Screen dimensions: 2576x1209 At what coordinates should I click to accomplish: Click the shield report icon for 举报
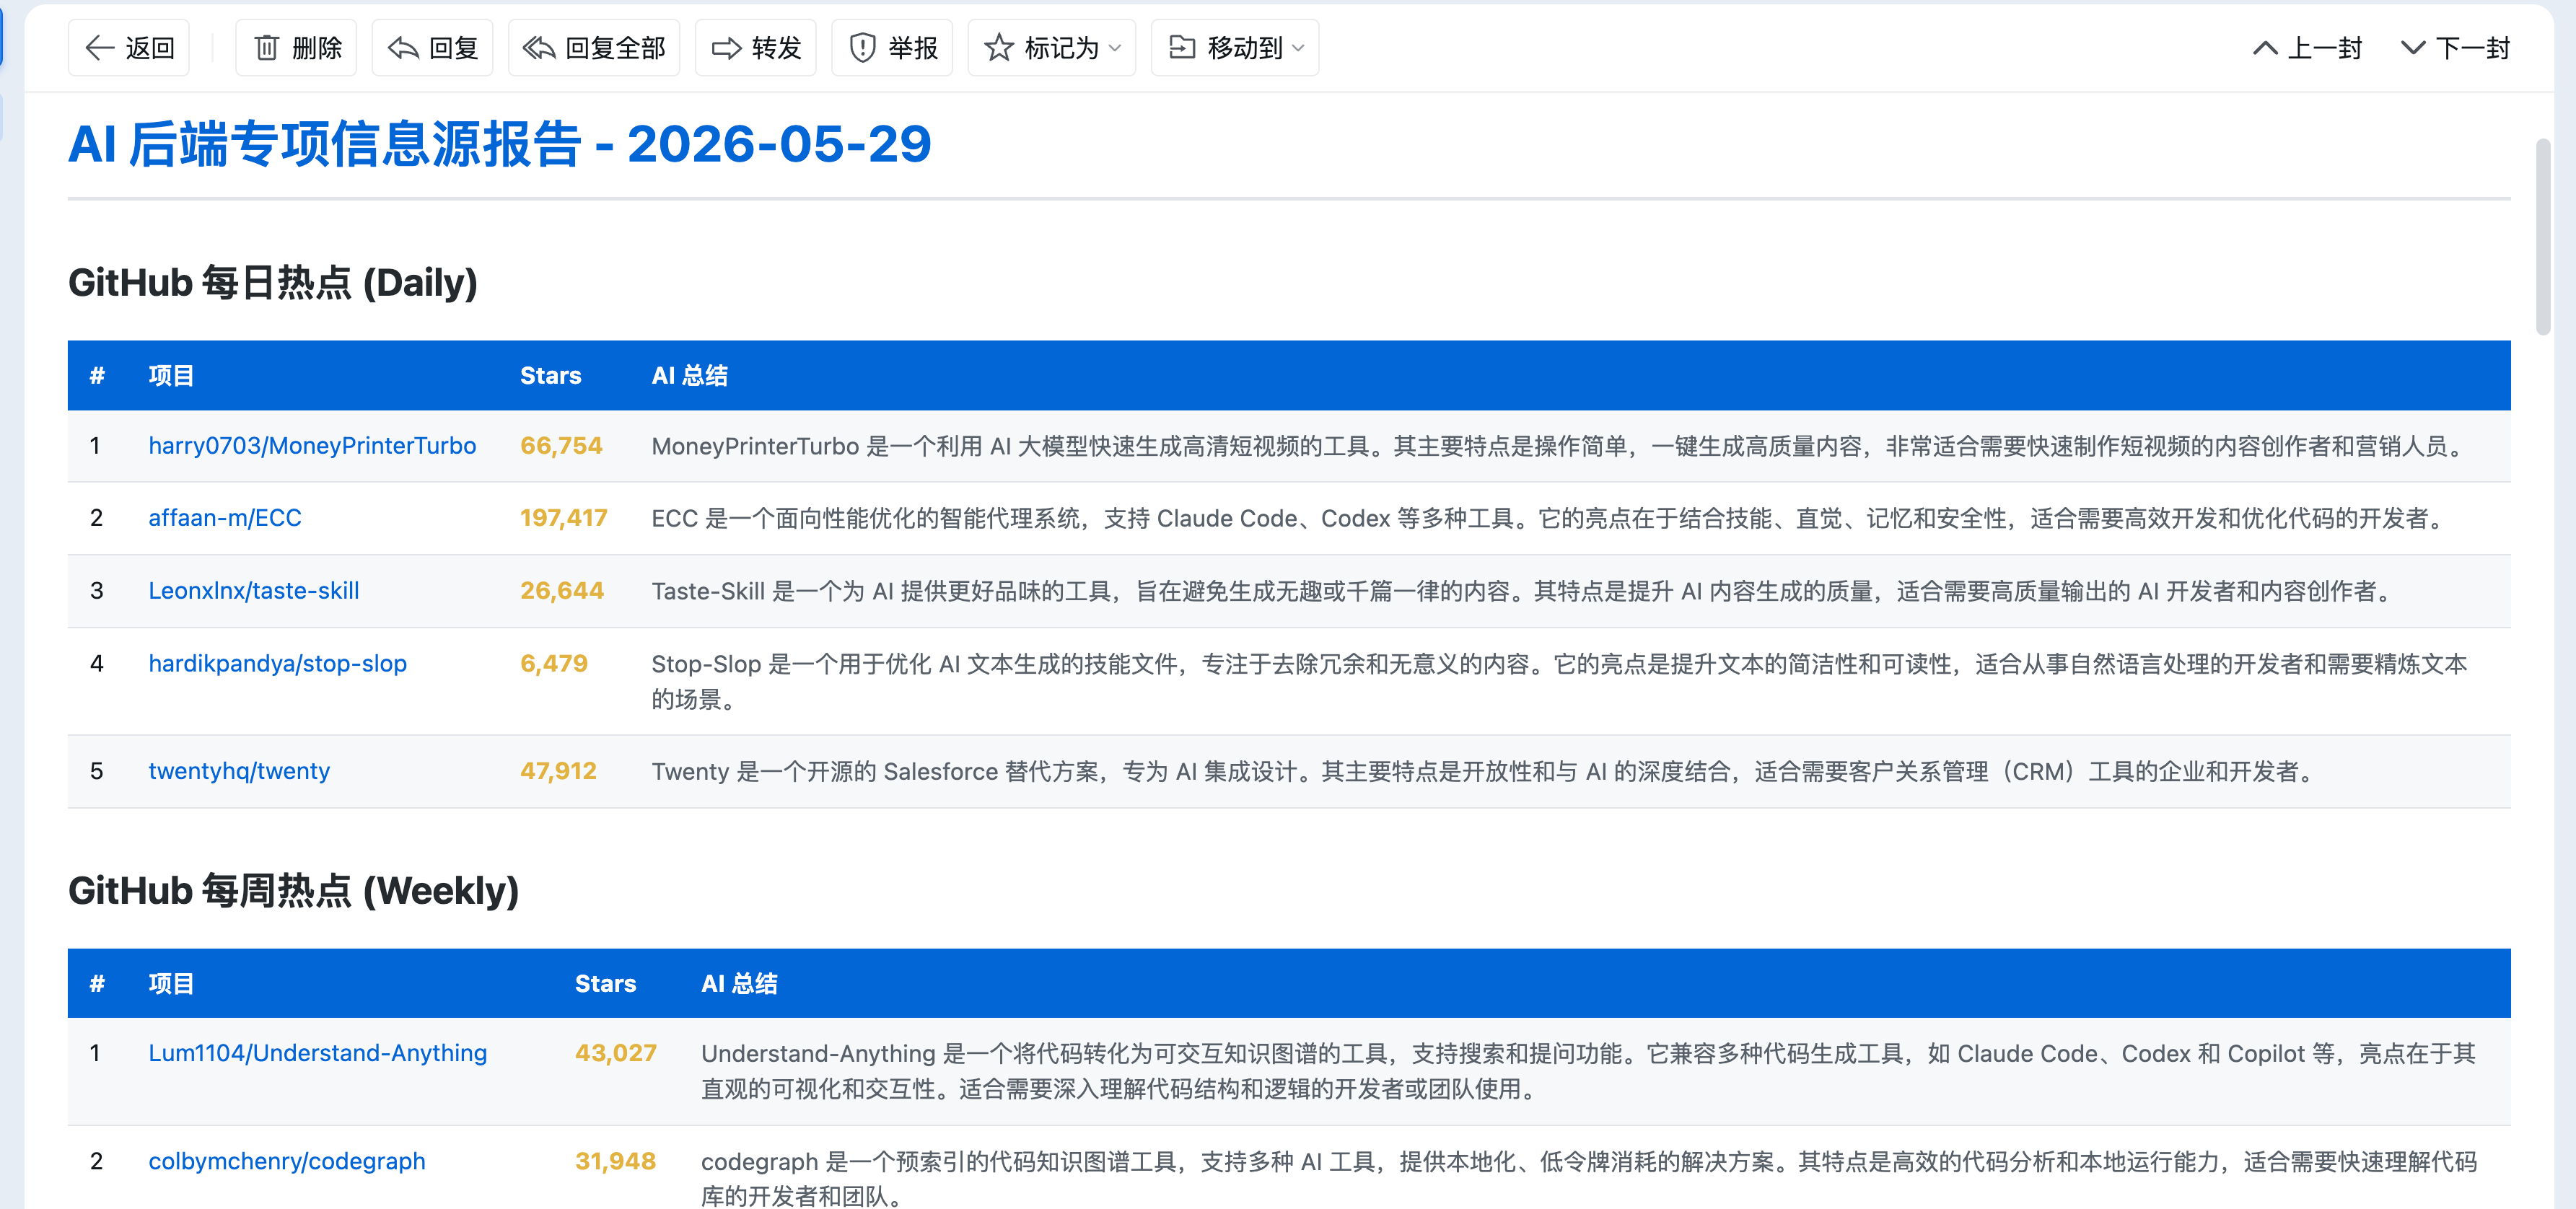coord(862,48)
